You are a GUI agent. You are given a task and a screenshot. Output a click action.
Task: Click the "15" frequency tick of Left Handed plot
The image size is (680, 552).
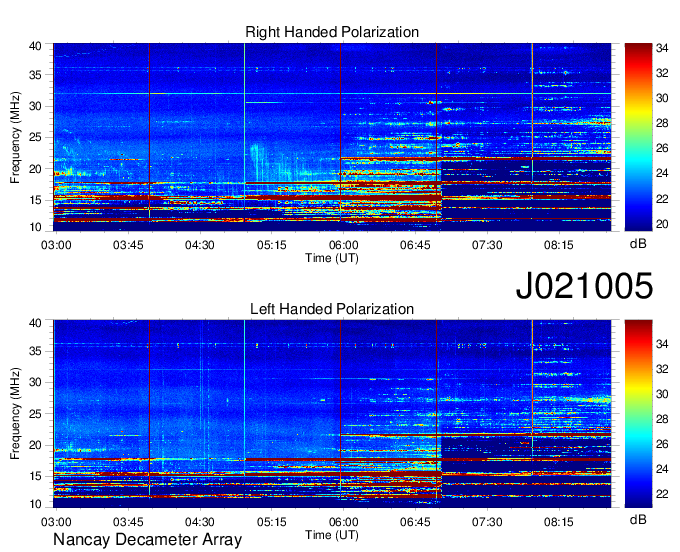(35, 477)
